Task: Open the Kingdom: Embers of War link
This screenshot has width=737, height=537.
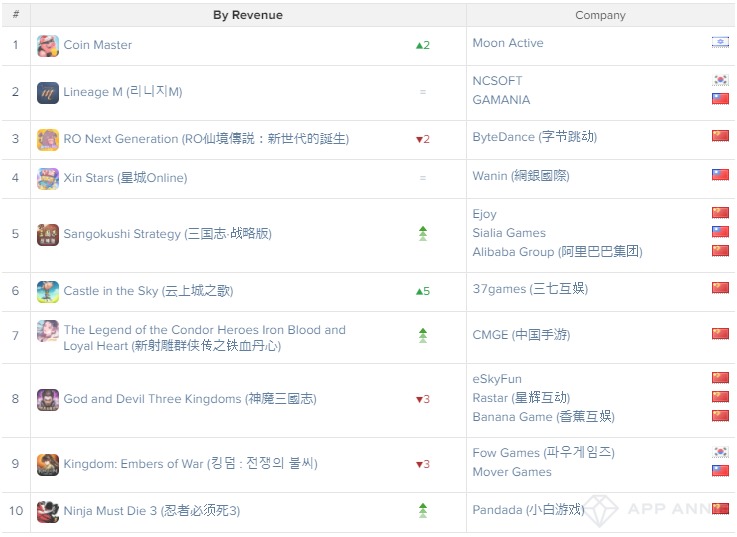Action: click(191, 464)
